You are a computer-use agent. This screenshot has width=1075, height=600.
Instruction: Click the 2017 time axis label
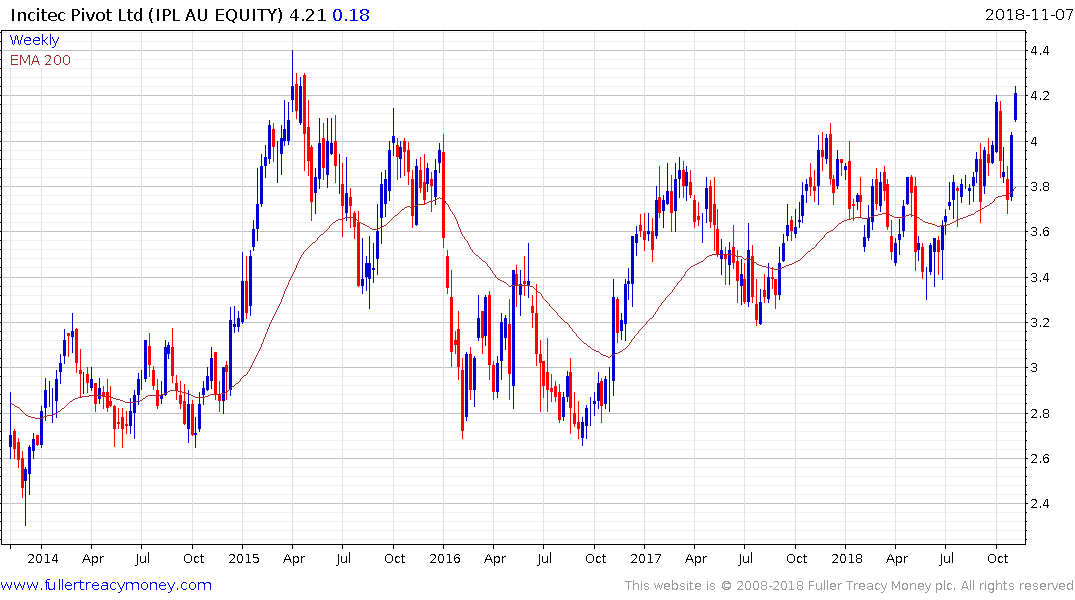[645, 558]
